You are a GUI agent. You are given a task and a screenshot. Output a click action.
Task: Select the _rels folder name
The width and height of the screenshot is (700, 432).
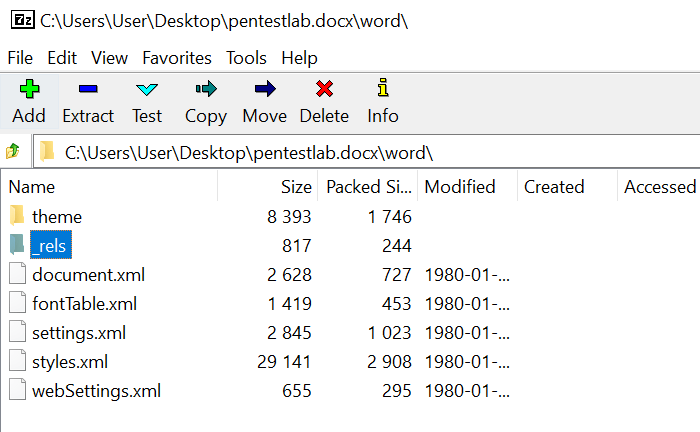coord(50,245)
